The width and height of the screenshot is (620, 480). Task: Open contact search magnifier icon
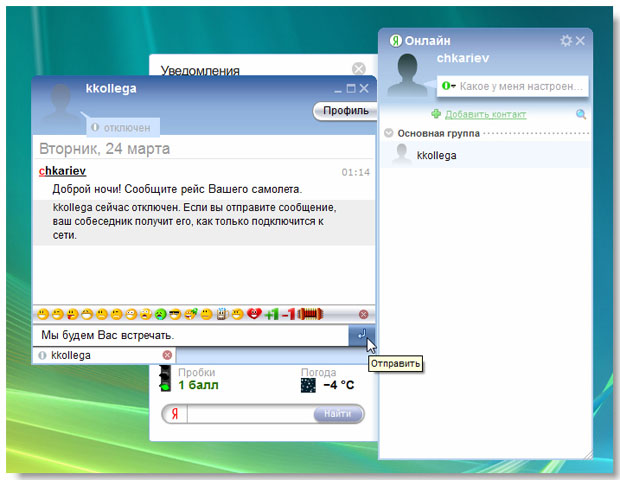(580, 114)
